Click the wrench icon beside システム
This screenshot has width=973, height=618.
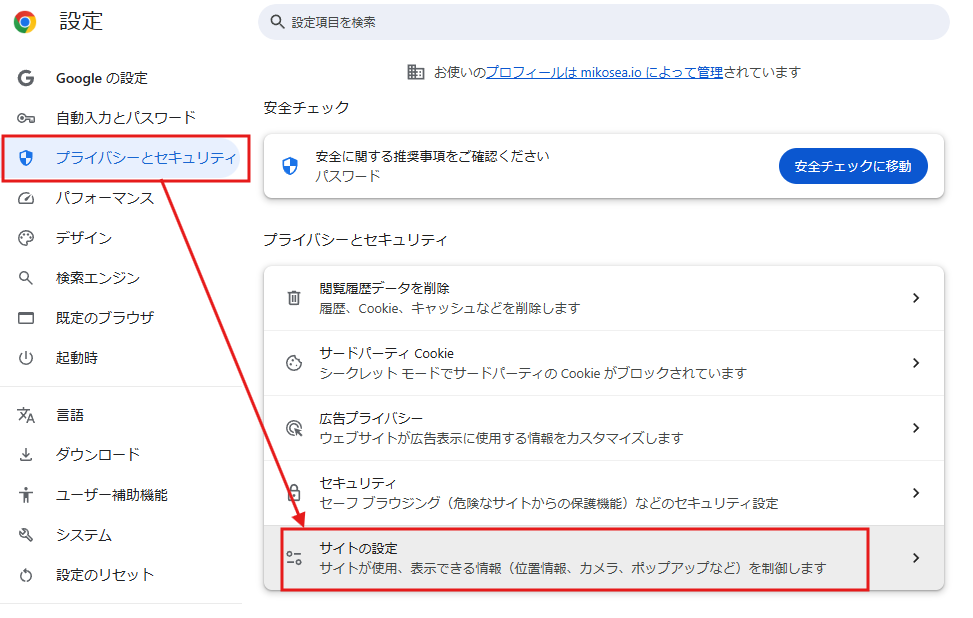(25, 535)
